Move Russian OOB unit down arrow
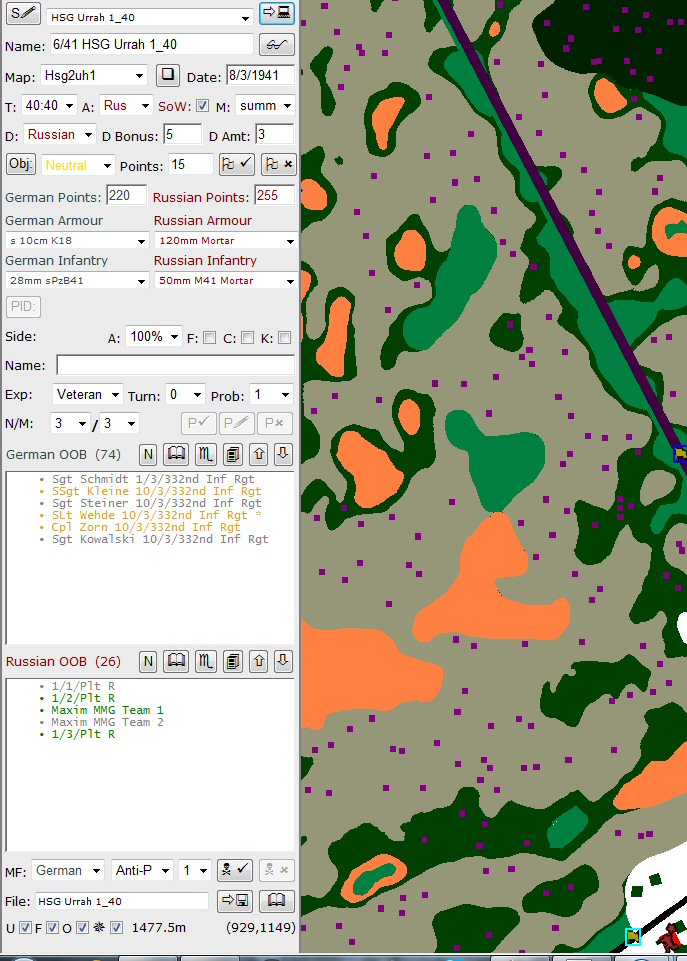Image resolution: width=687 pixels, height=961 pixels. click(283, 661)
